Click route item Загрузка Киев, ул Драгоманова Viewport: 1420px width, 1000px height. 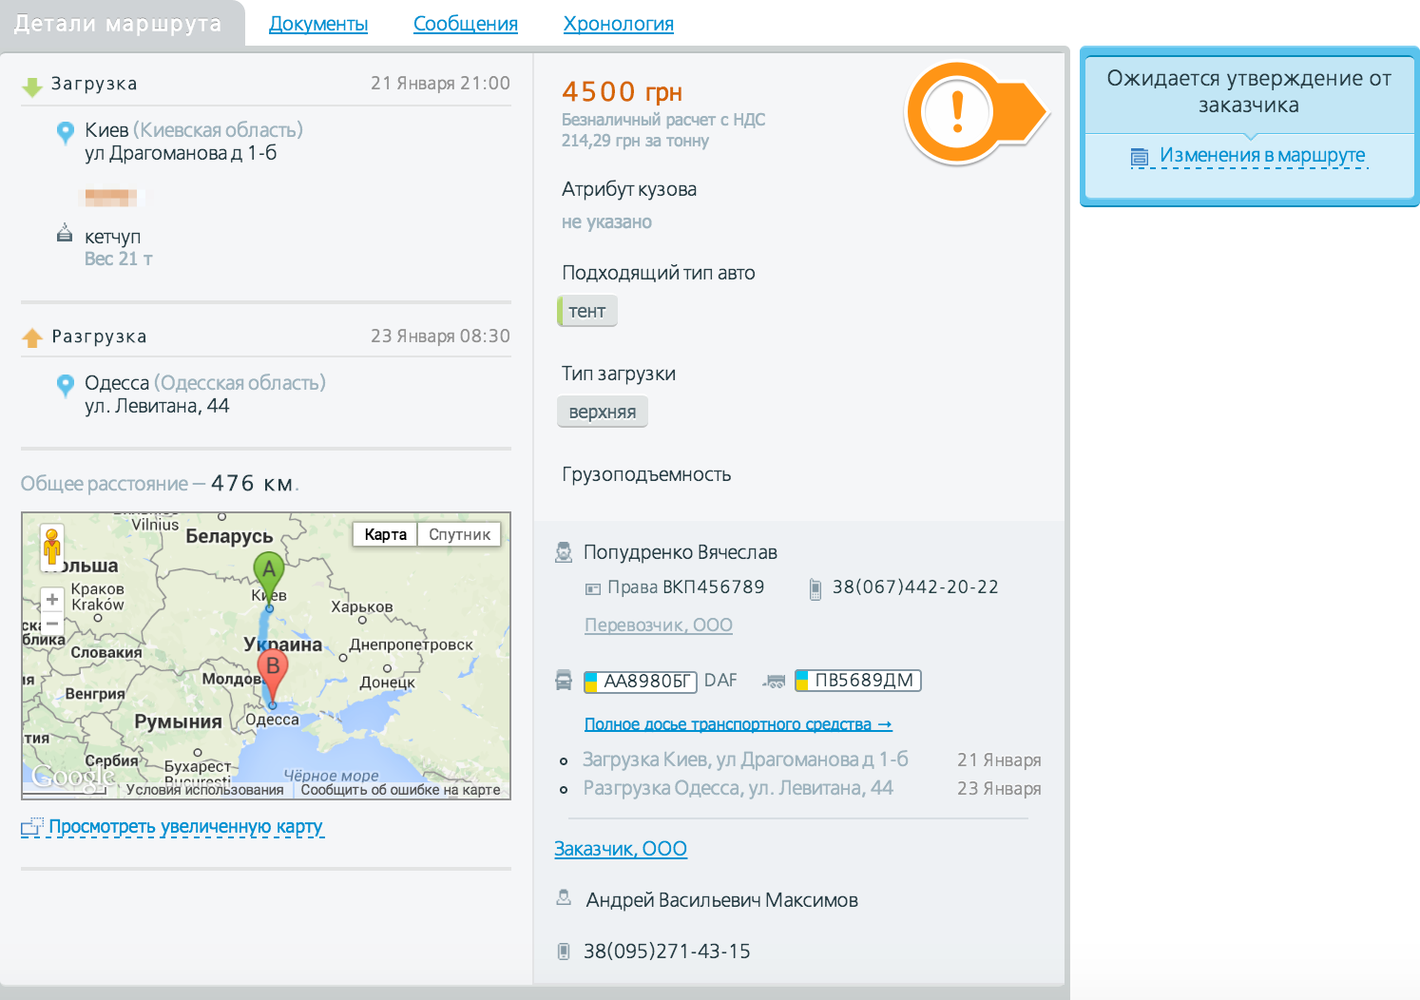[x=745, y=759]
